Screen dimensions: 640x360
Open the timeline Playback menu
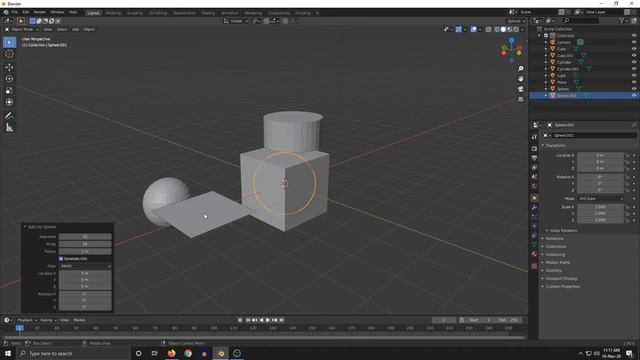[27, 320]
